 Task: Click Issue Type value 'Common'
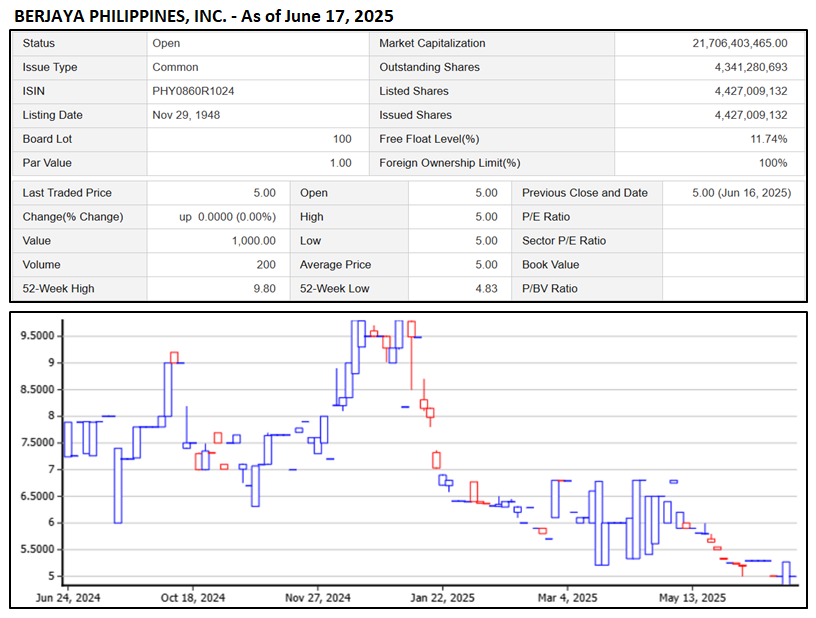tap(175, 67)
